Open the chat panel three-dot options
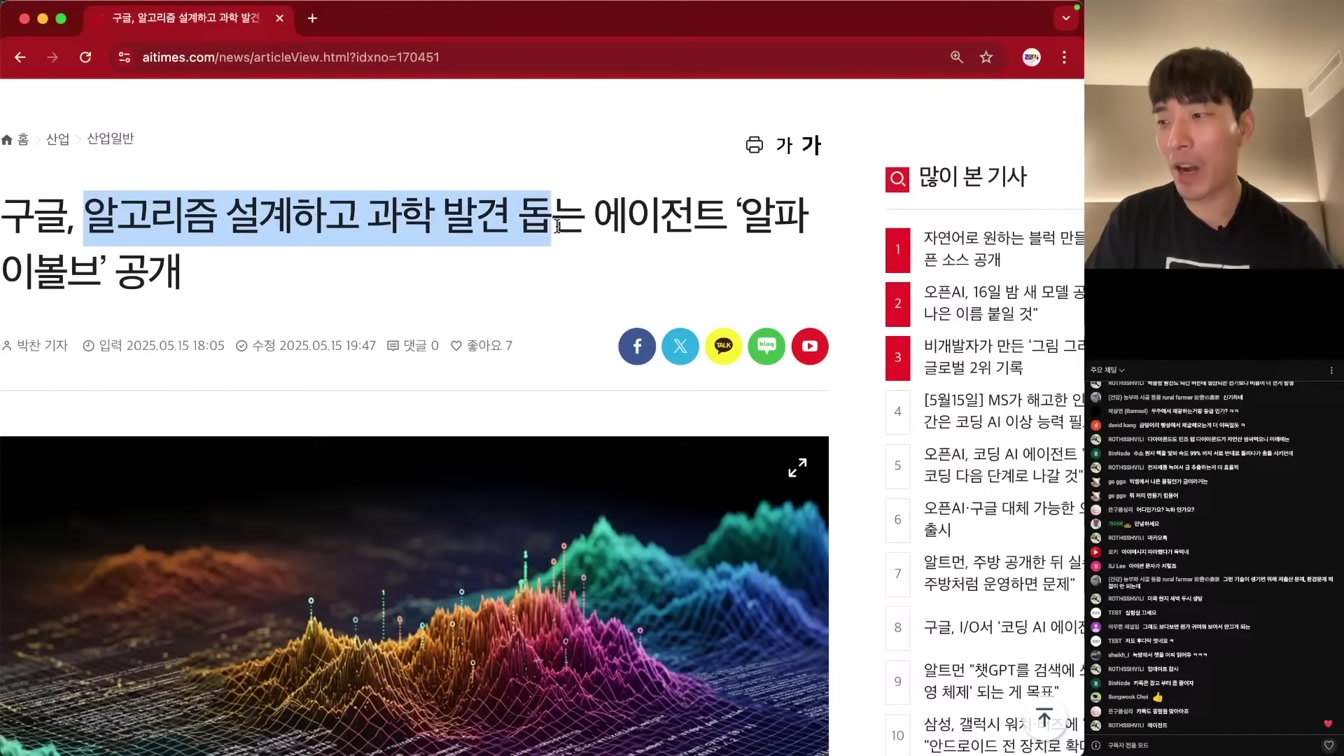1344x756 pixels. pos(1331,370)
